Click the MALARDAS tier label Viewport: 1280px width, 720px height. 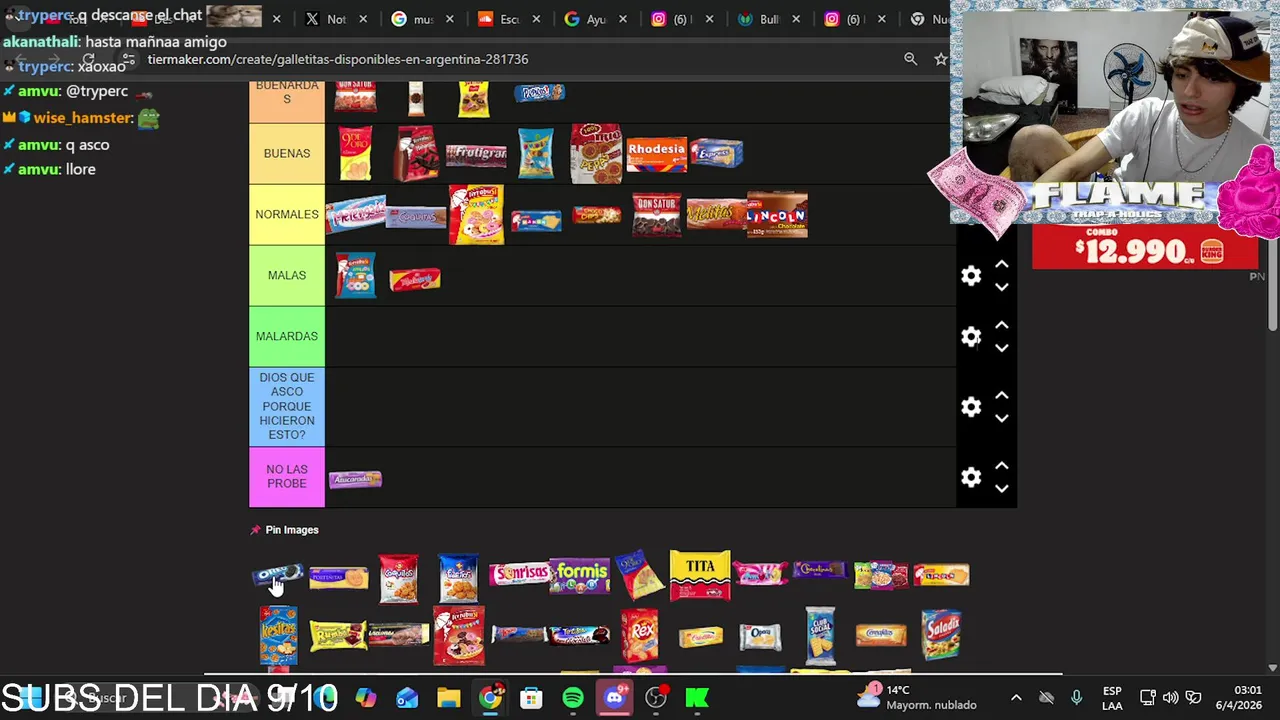click(287, 337)
